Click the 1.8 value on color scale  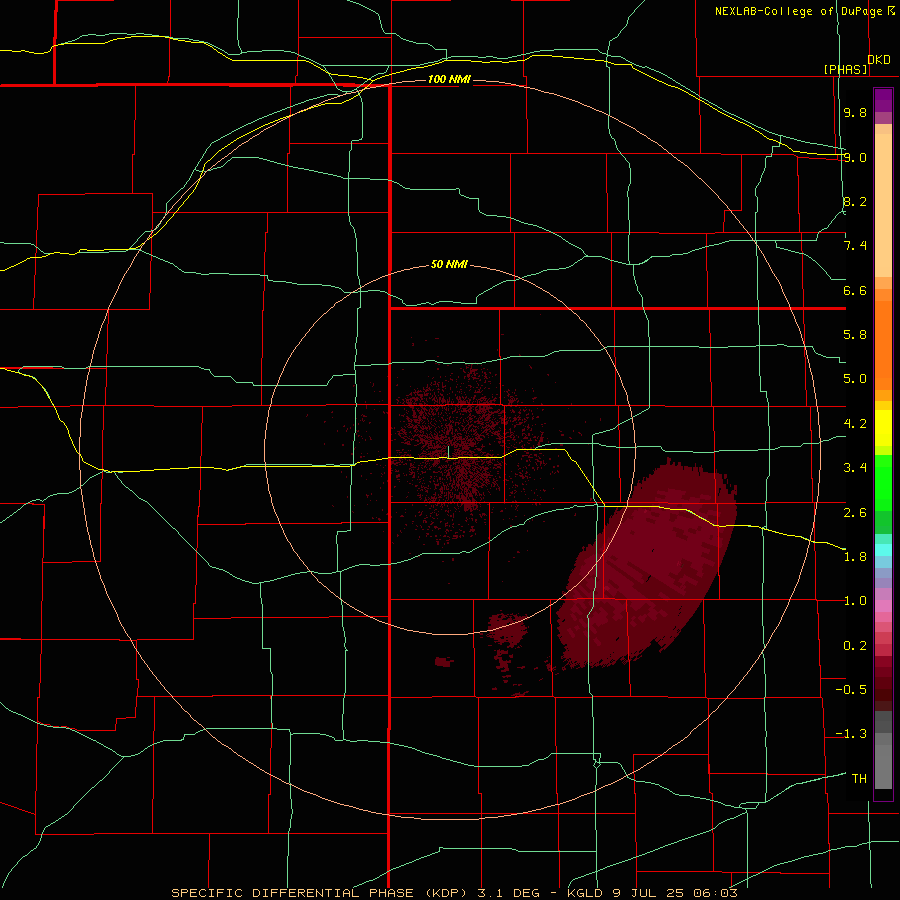[855, 556]
